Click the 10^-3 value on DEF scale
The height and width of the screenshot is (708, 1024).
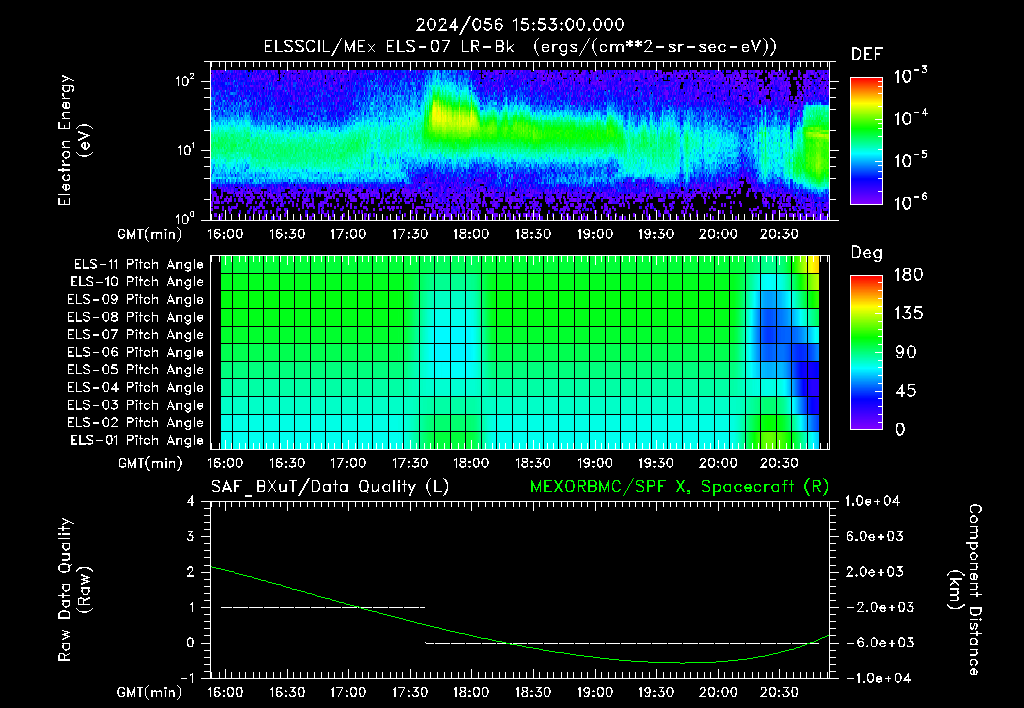click(911, 76)
